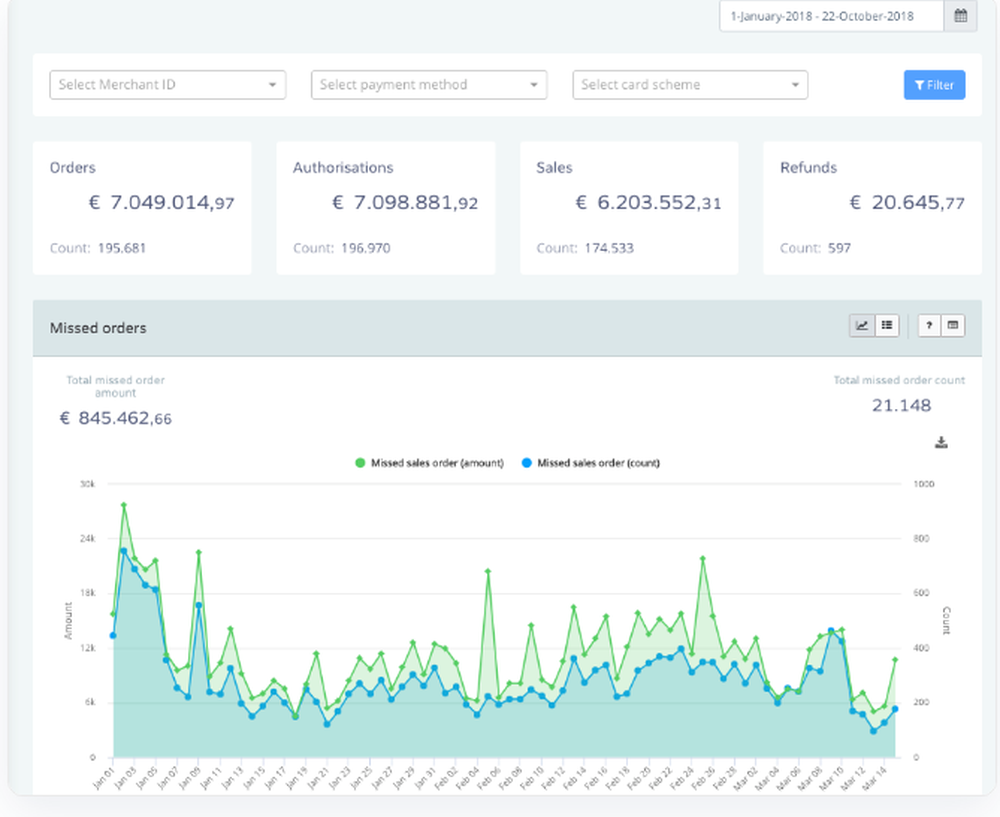Toggle the Missed sales order (count) series
Image resolution: width=1000 pixels, height=817 pixels.
tap(591, 463)
